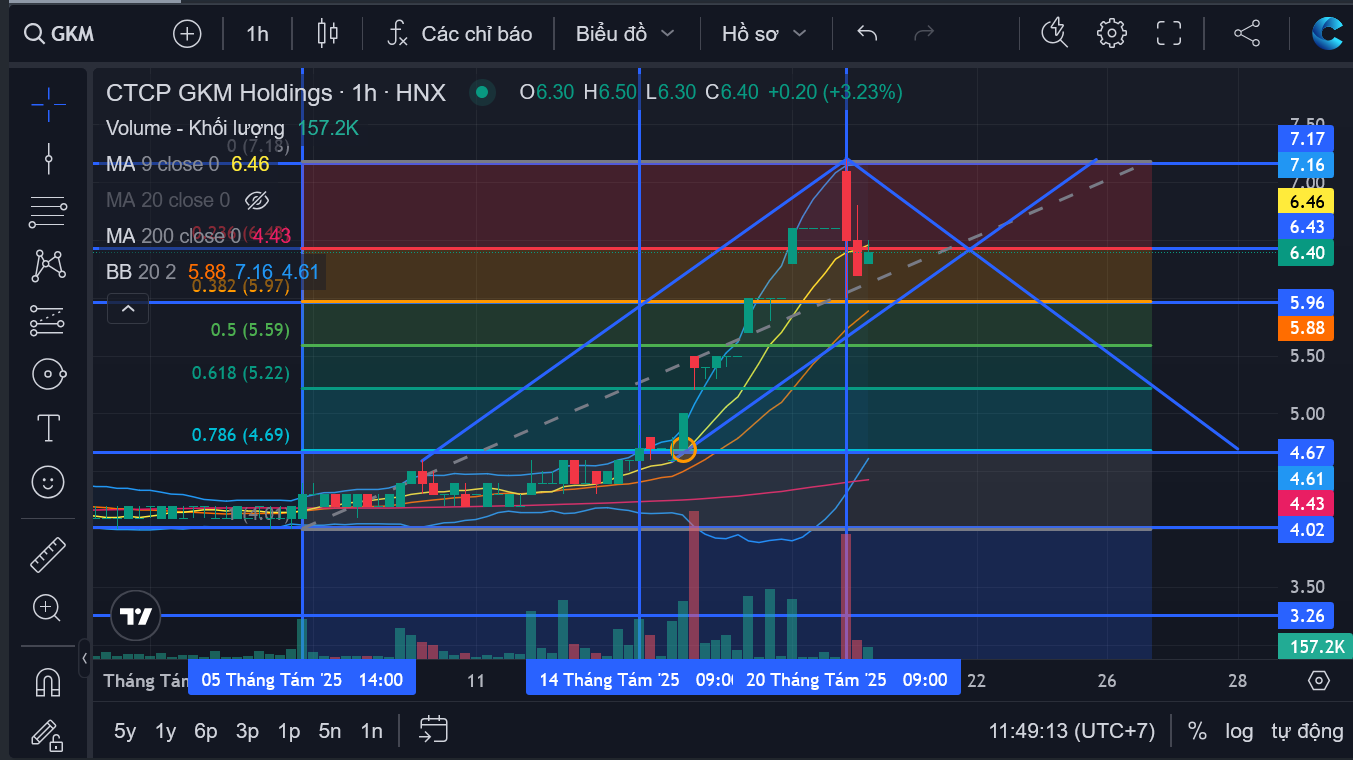
Task: Open chart settings gear in top toolbar
Action: click(x=1111, y=33)
